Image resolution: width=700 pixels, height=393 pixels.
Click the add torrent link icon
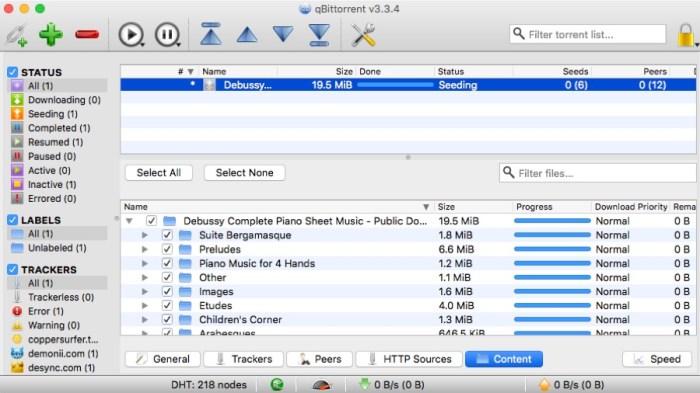(x=17, y=35)
